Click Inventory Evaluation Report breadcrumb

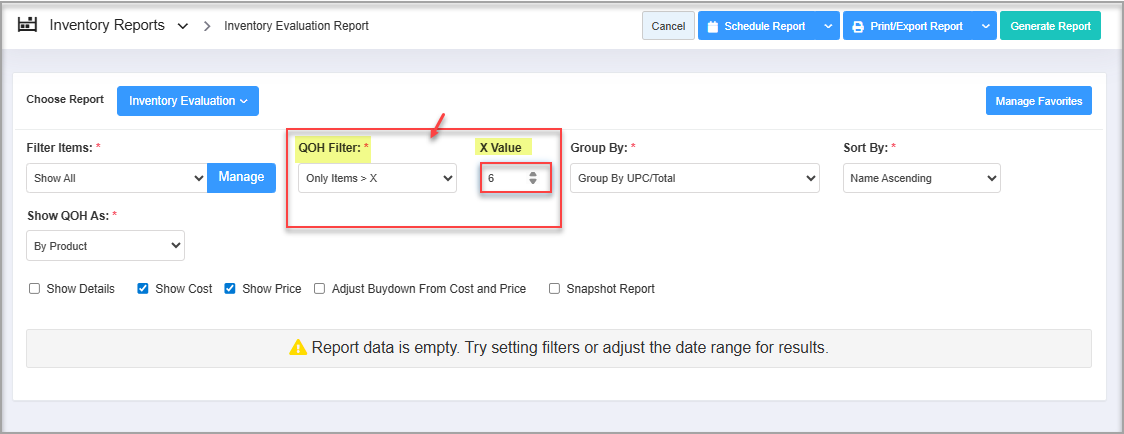point(296,26)
